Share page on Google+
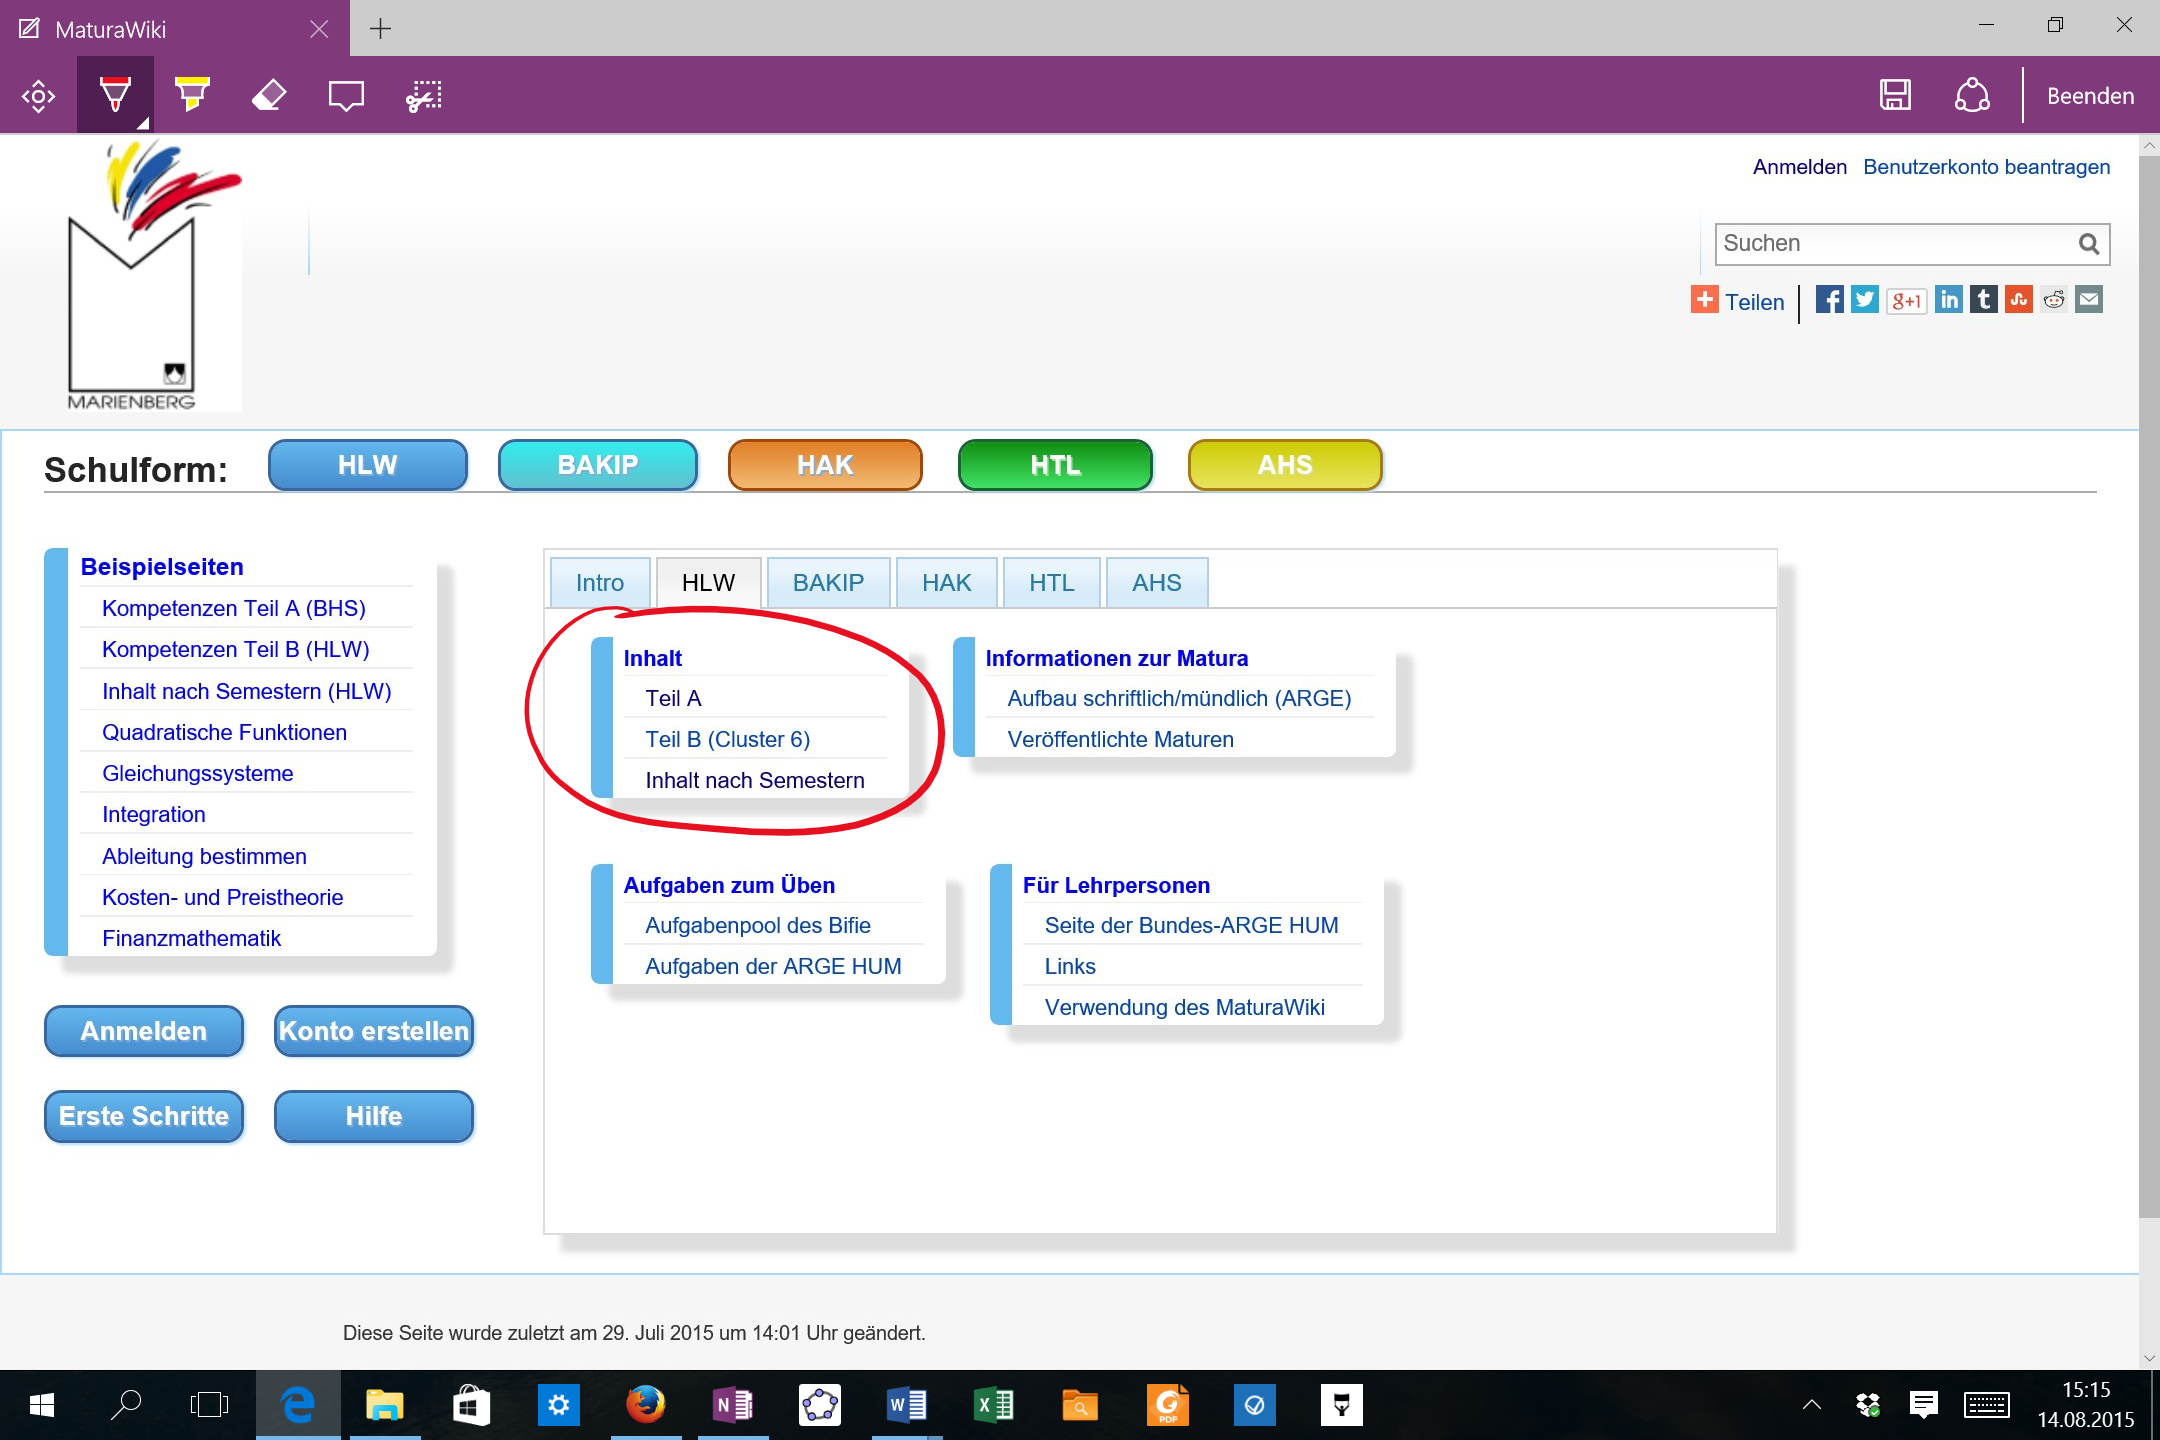The width and height of the screenshot is (2160, 1440). [x=1906, y=300]
